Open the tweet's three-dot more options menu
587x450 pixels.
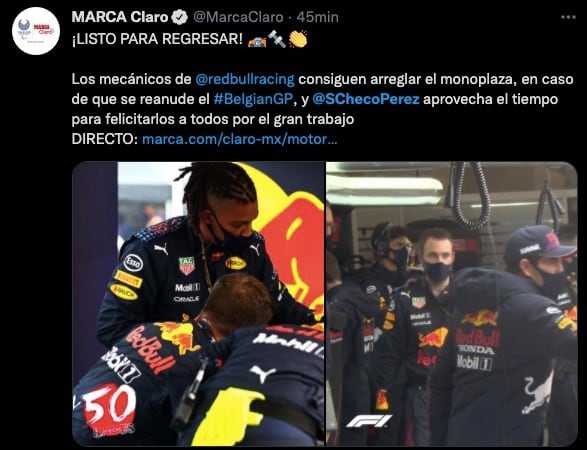[x=568, y=17]
